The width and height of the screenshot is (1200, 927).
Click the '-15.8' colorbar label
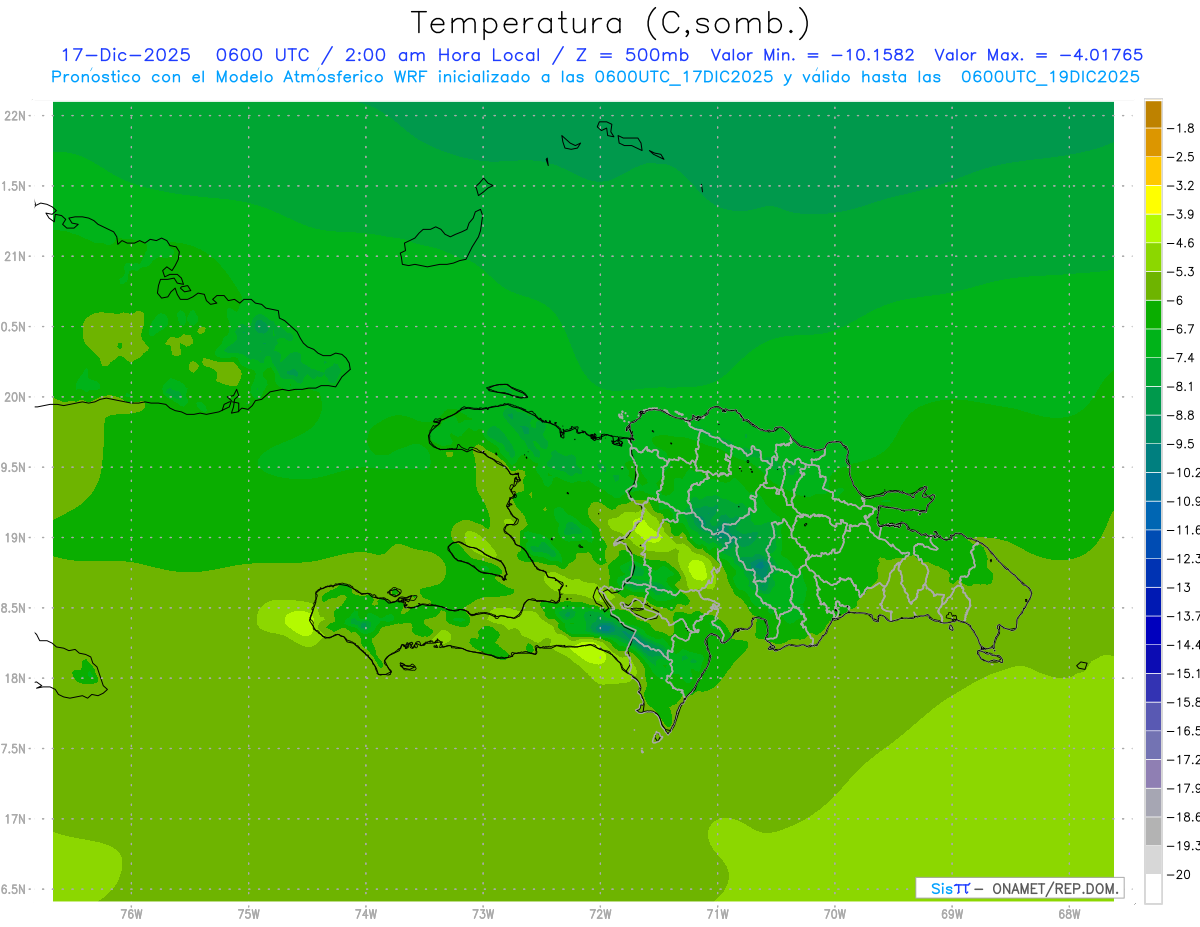[1184, 702]
